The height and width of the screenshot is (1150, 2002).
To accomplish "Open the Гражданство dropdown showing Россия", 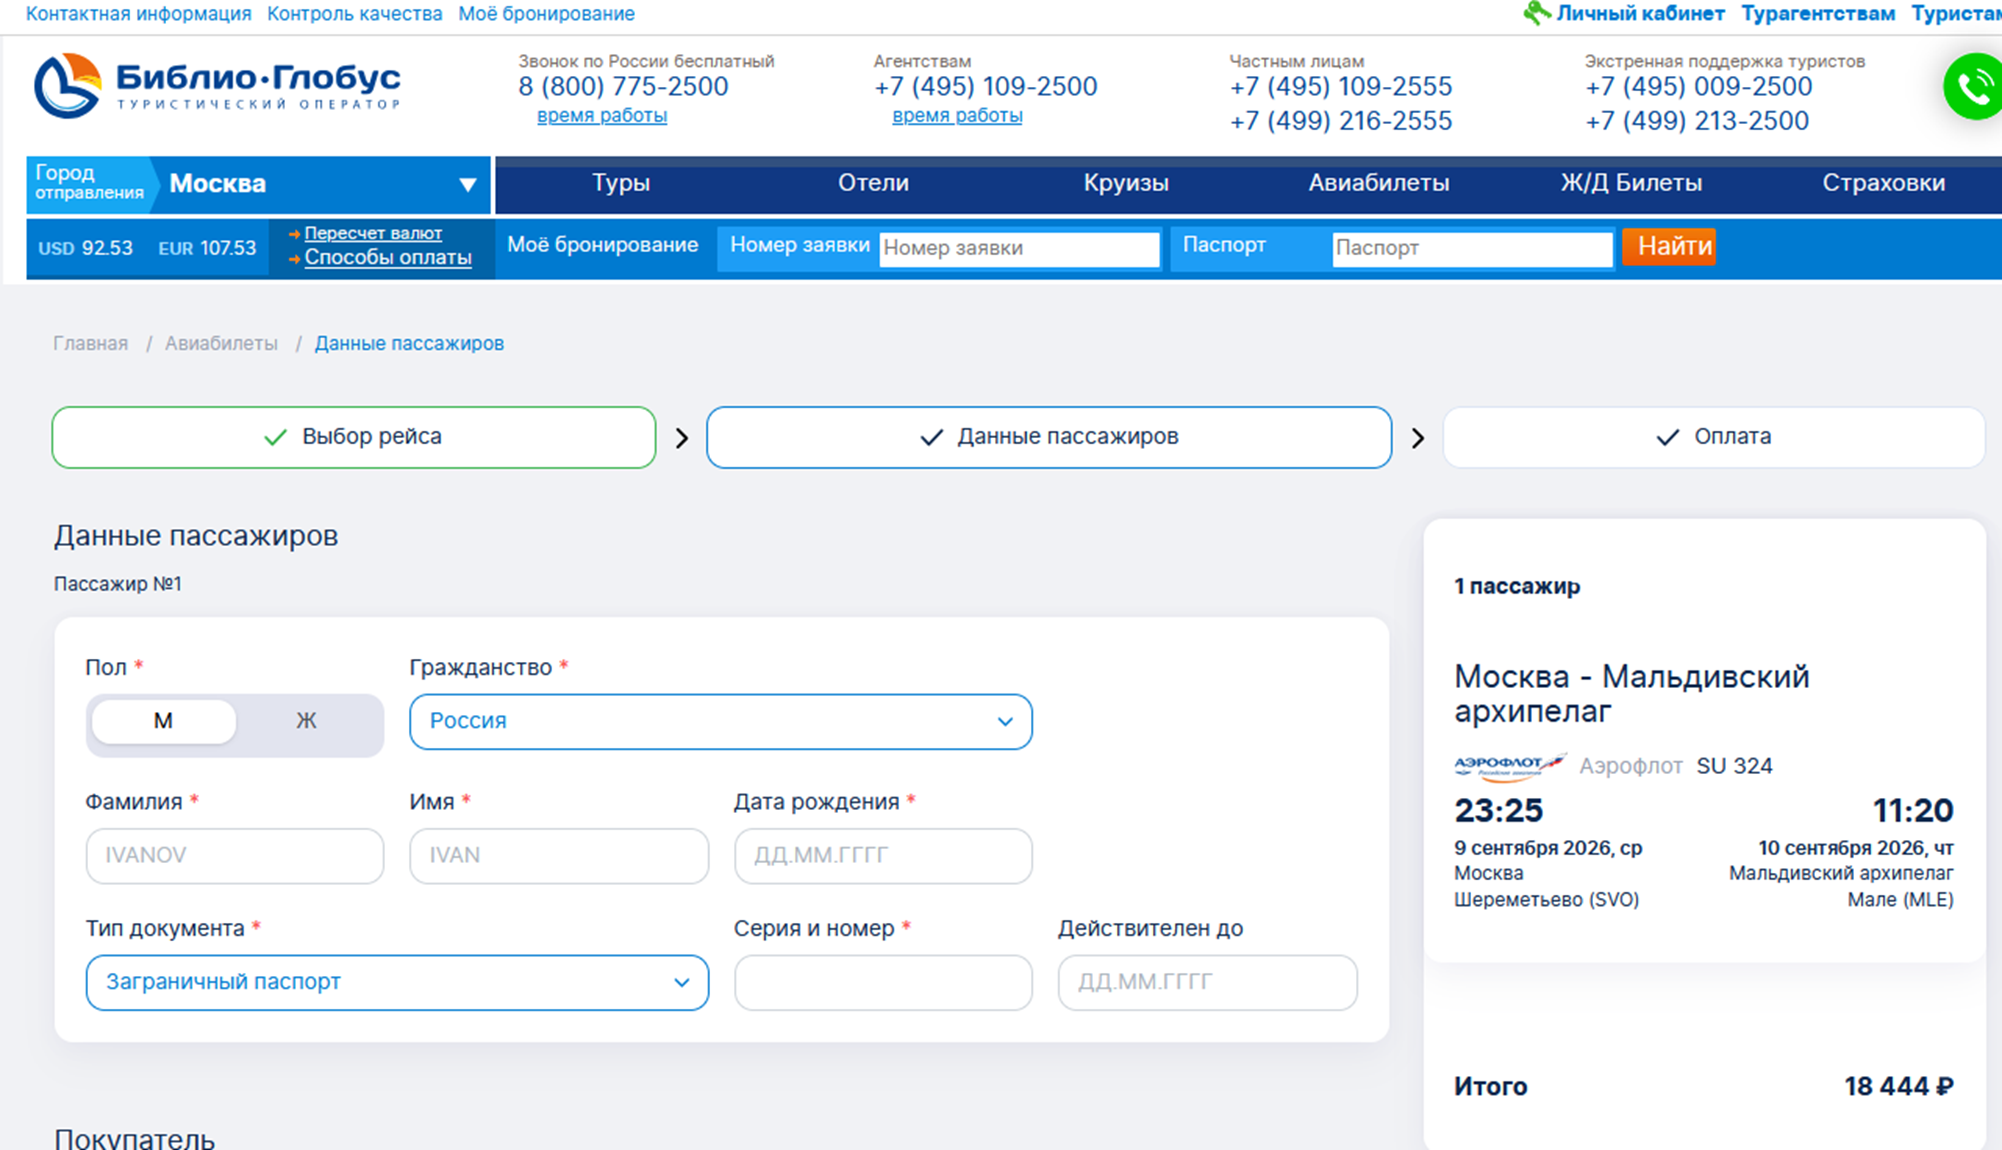I will point(720,721).
